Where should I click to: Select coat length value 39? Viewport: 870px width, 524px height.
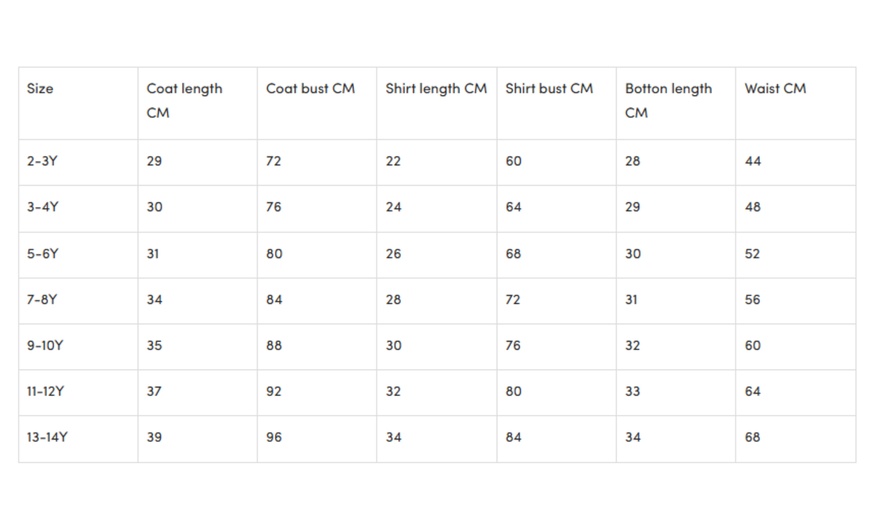[154, 438]
